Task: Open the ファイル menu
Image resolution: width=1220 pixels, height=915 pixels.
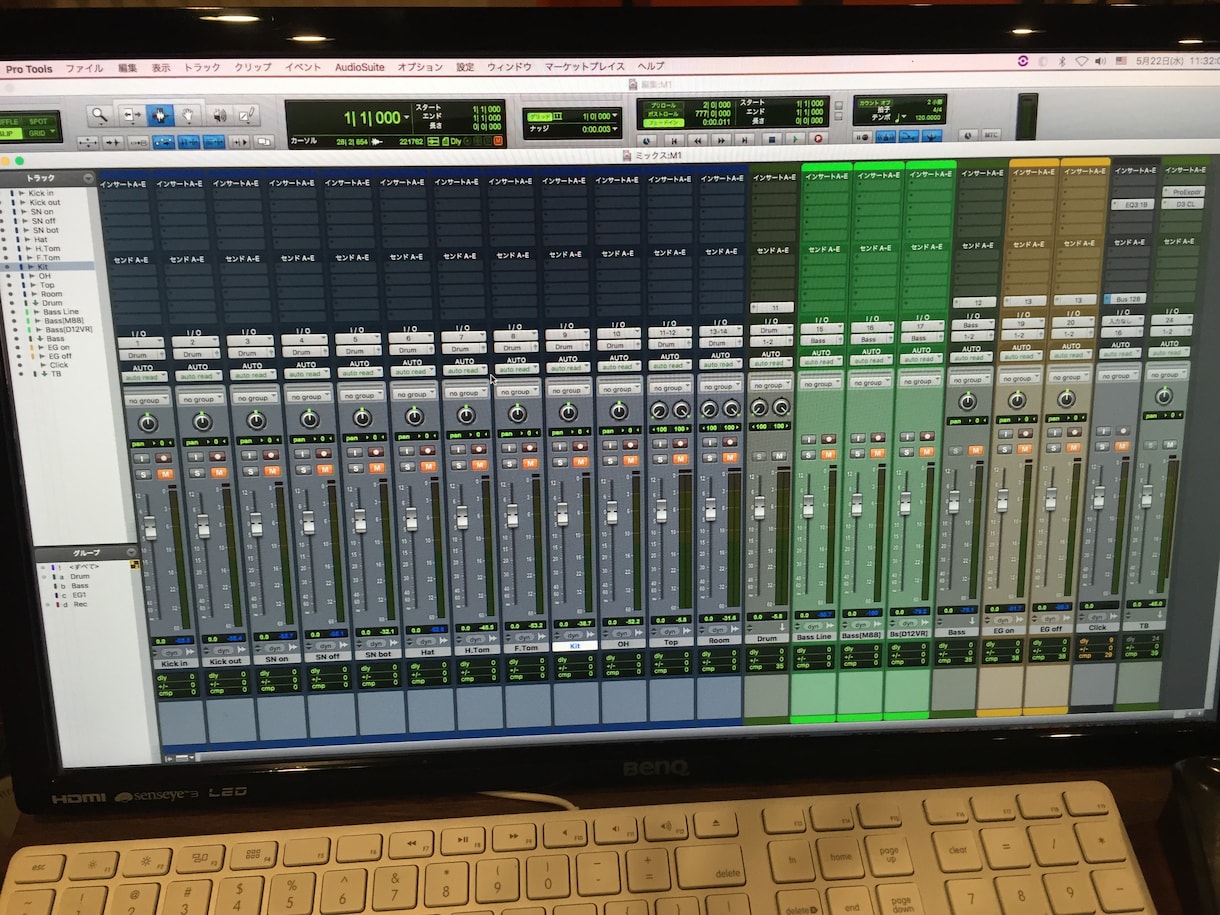Action: pyautogui.click(x=85, y=68)
